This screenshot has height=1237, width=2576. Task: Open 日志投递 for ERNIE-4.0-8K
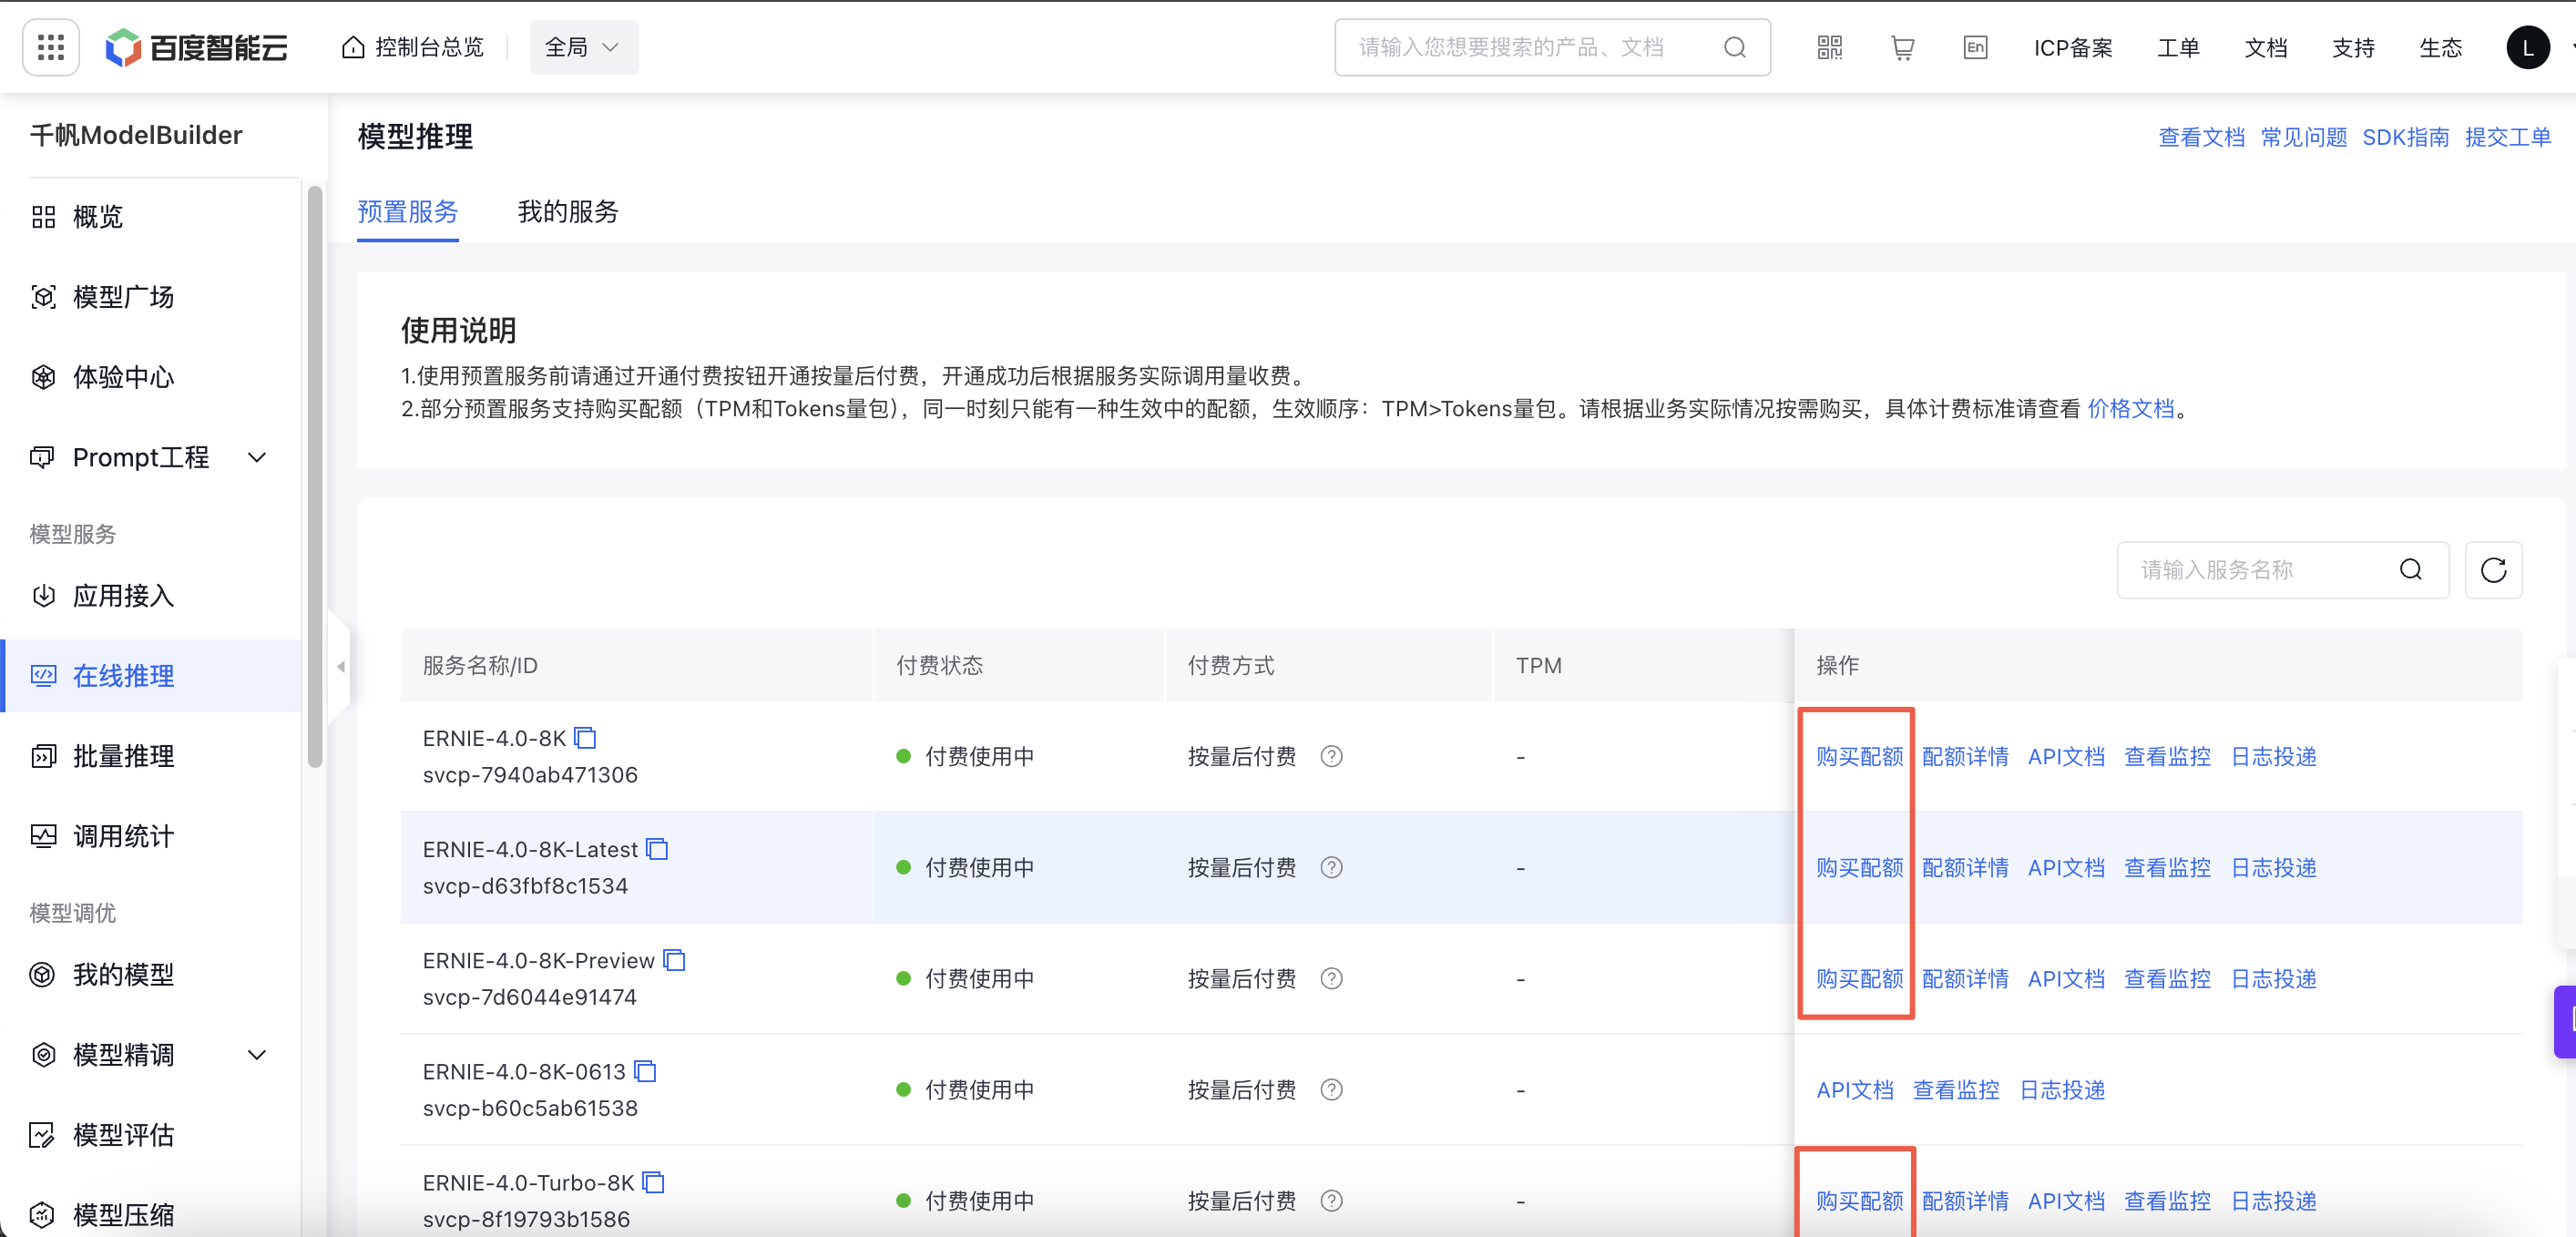2273,756
